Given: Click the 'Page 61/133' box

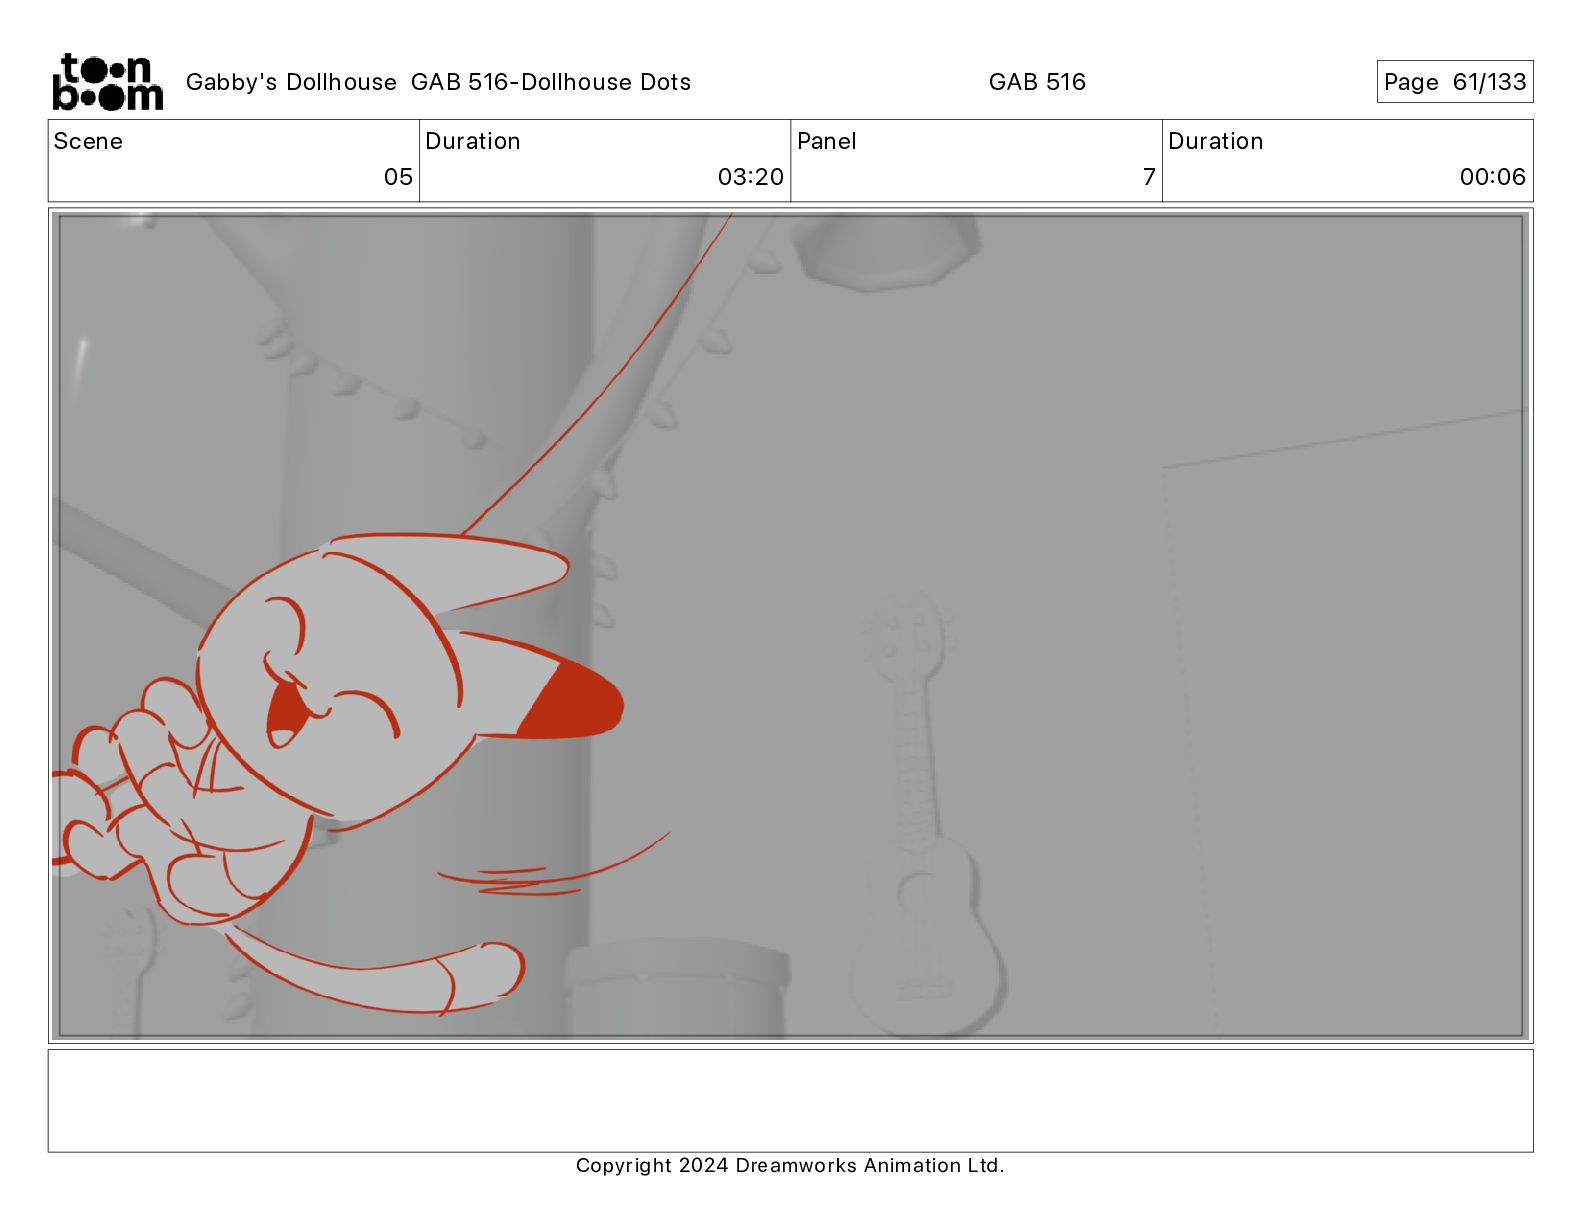Looking at the screenshot, I should [1455, 82].
